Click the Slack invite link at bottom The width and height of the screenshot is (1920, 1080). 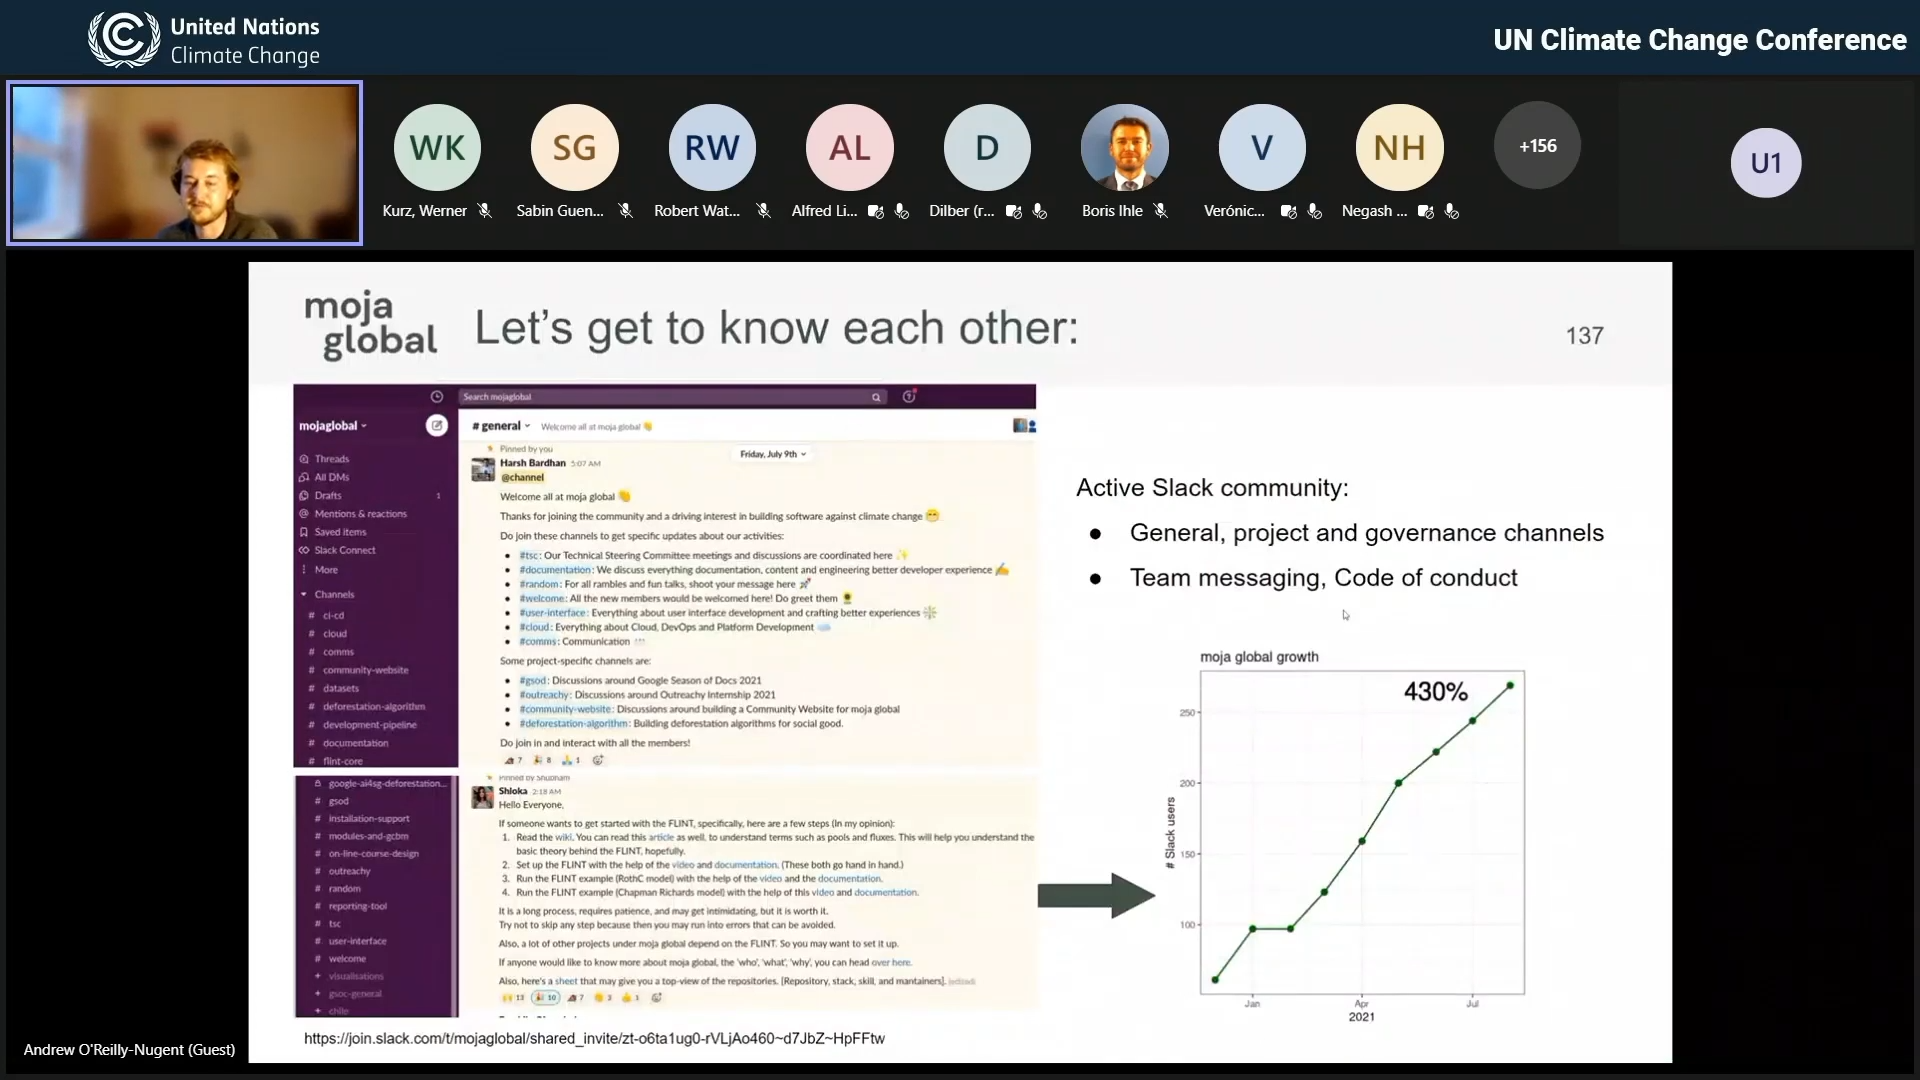pos(593,1038)
